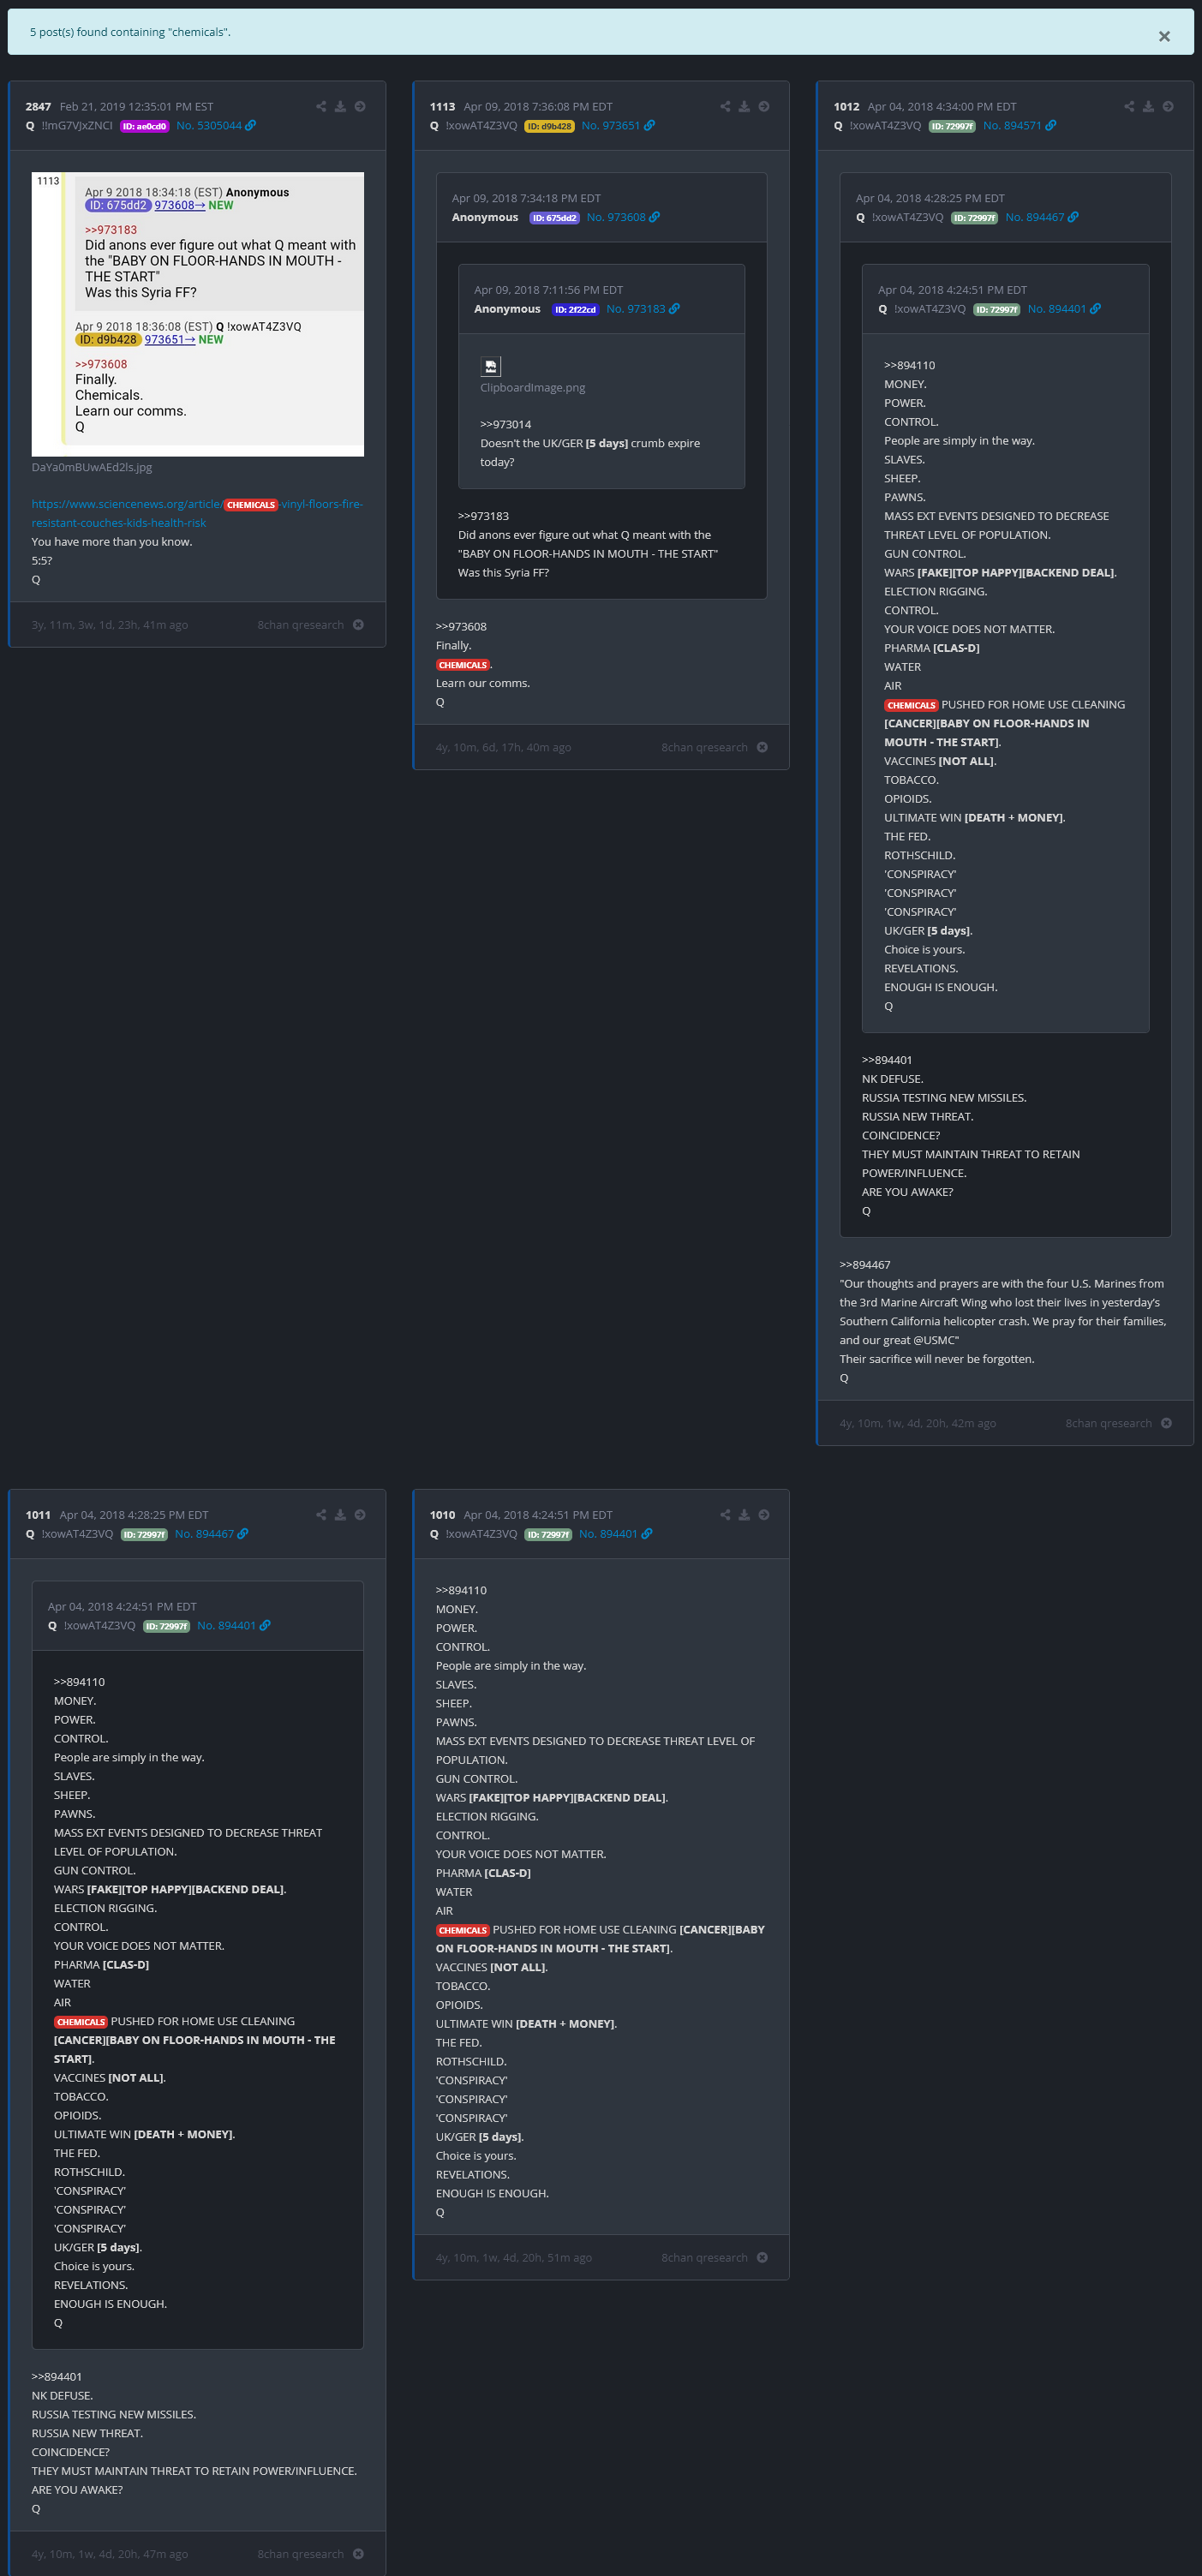Viewport: 1202px width, 2576px height.
Task: Open post 1010 via arrow icon
Action: (x=764, y=1514)
